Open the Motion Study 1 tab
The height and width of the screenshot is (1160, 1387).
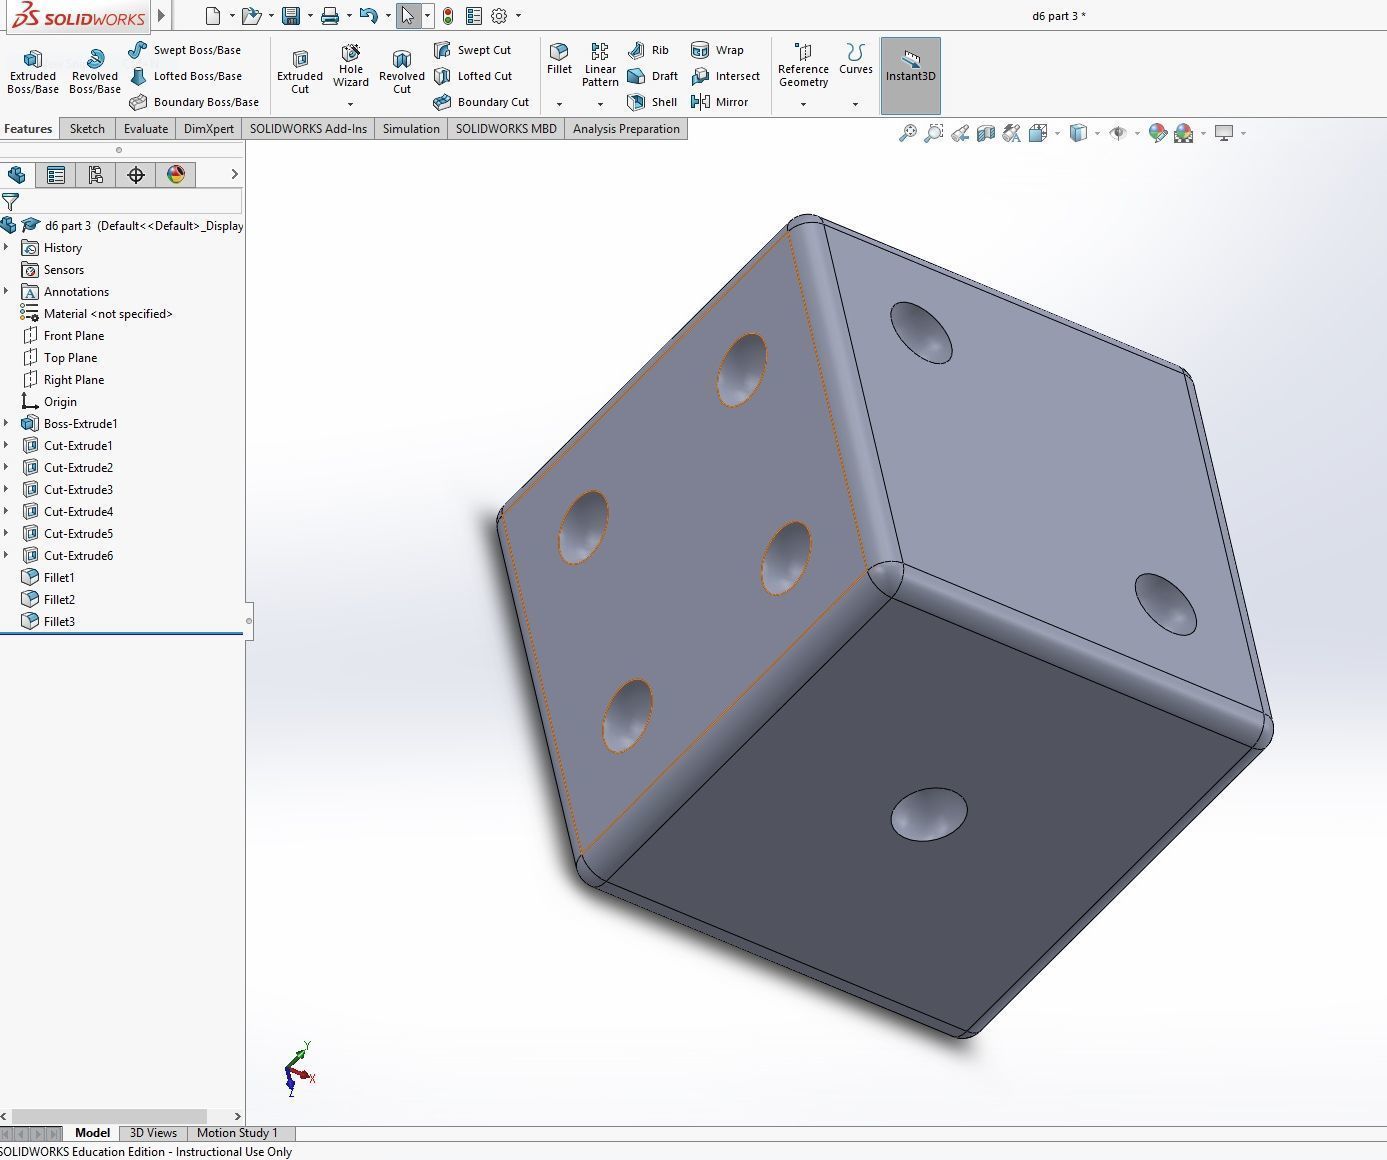click(238, 1132)
